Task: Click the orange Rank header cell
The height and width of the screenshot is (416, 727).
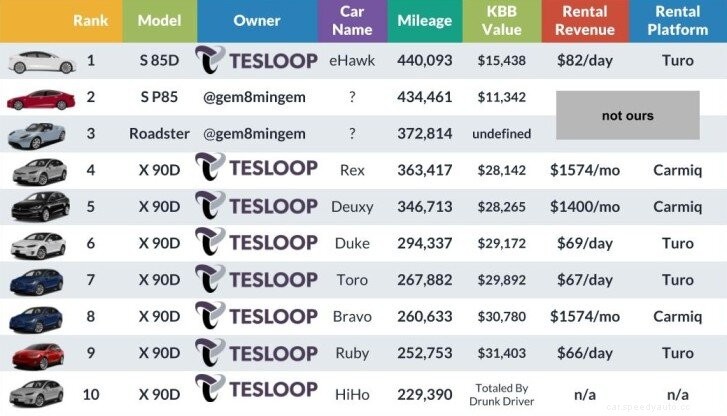Action: (x=91, y=21)
